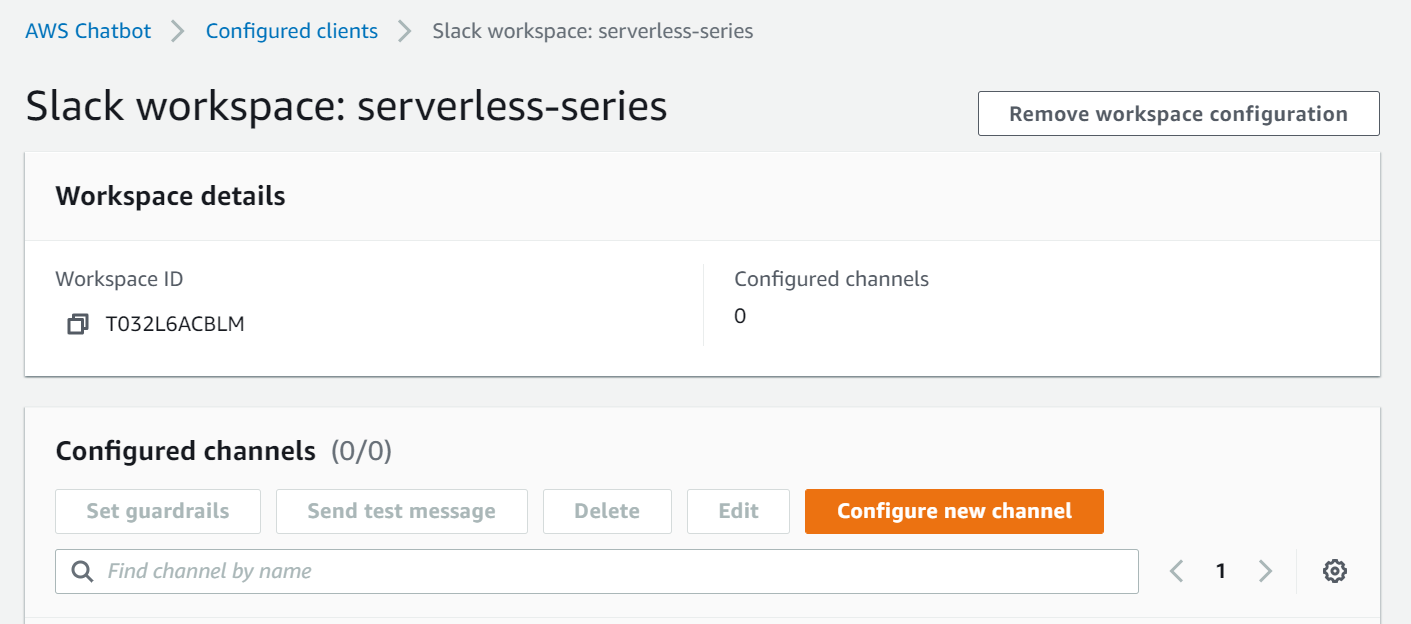The width and height of the screenshot is (1411, 624).
Task: Go to previous page of channels
Action: 1176,571
